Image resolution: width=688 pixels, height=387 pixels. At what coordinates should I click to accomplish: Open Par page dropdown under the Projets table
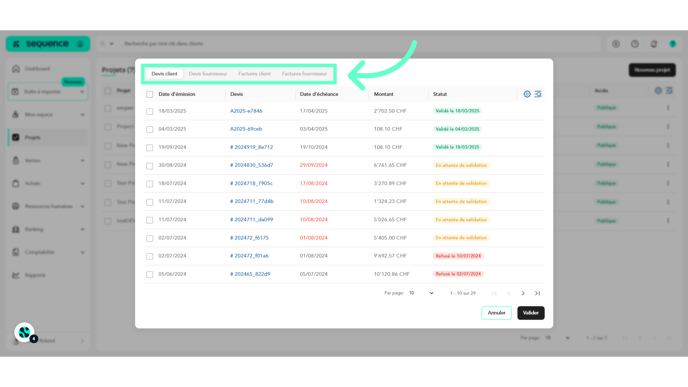click(x=558, y=338)
